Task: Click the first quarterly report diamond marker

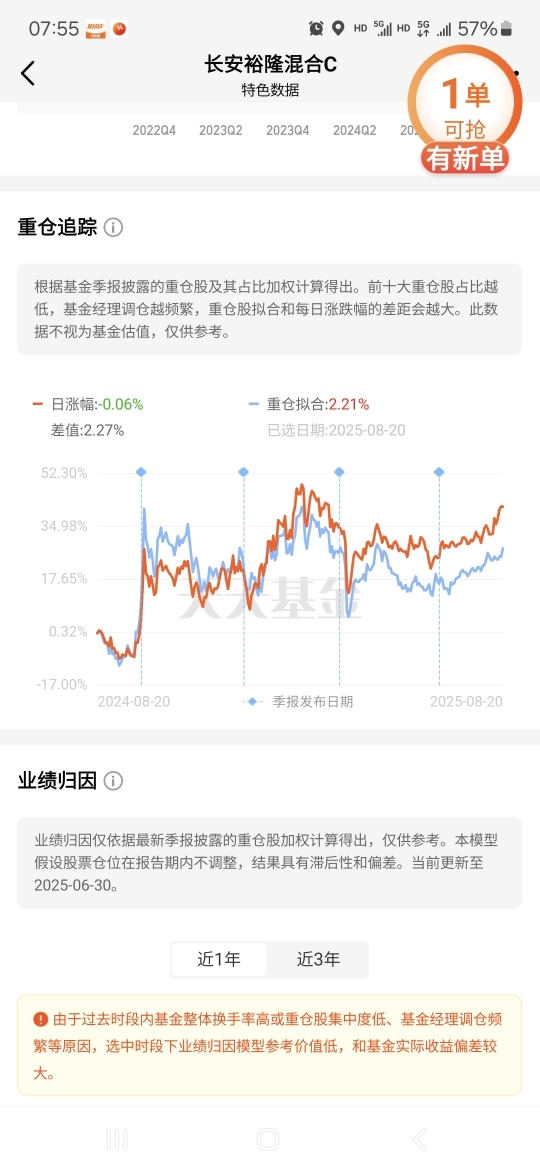Action: point(141,472)
